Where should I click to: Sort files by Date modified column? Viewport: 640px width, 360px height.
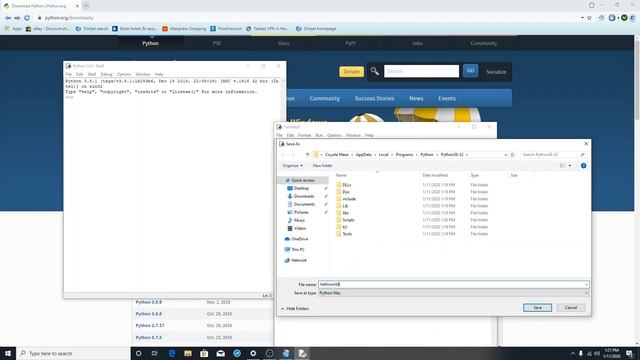click(435, 175)
